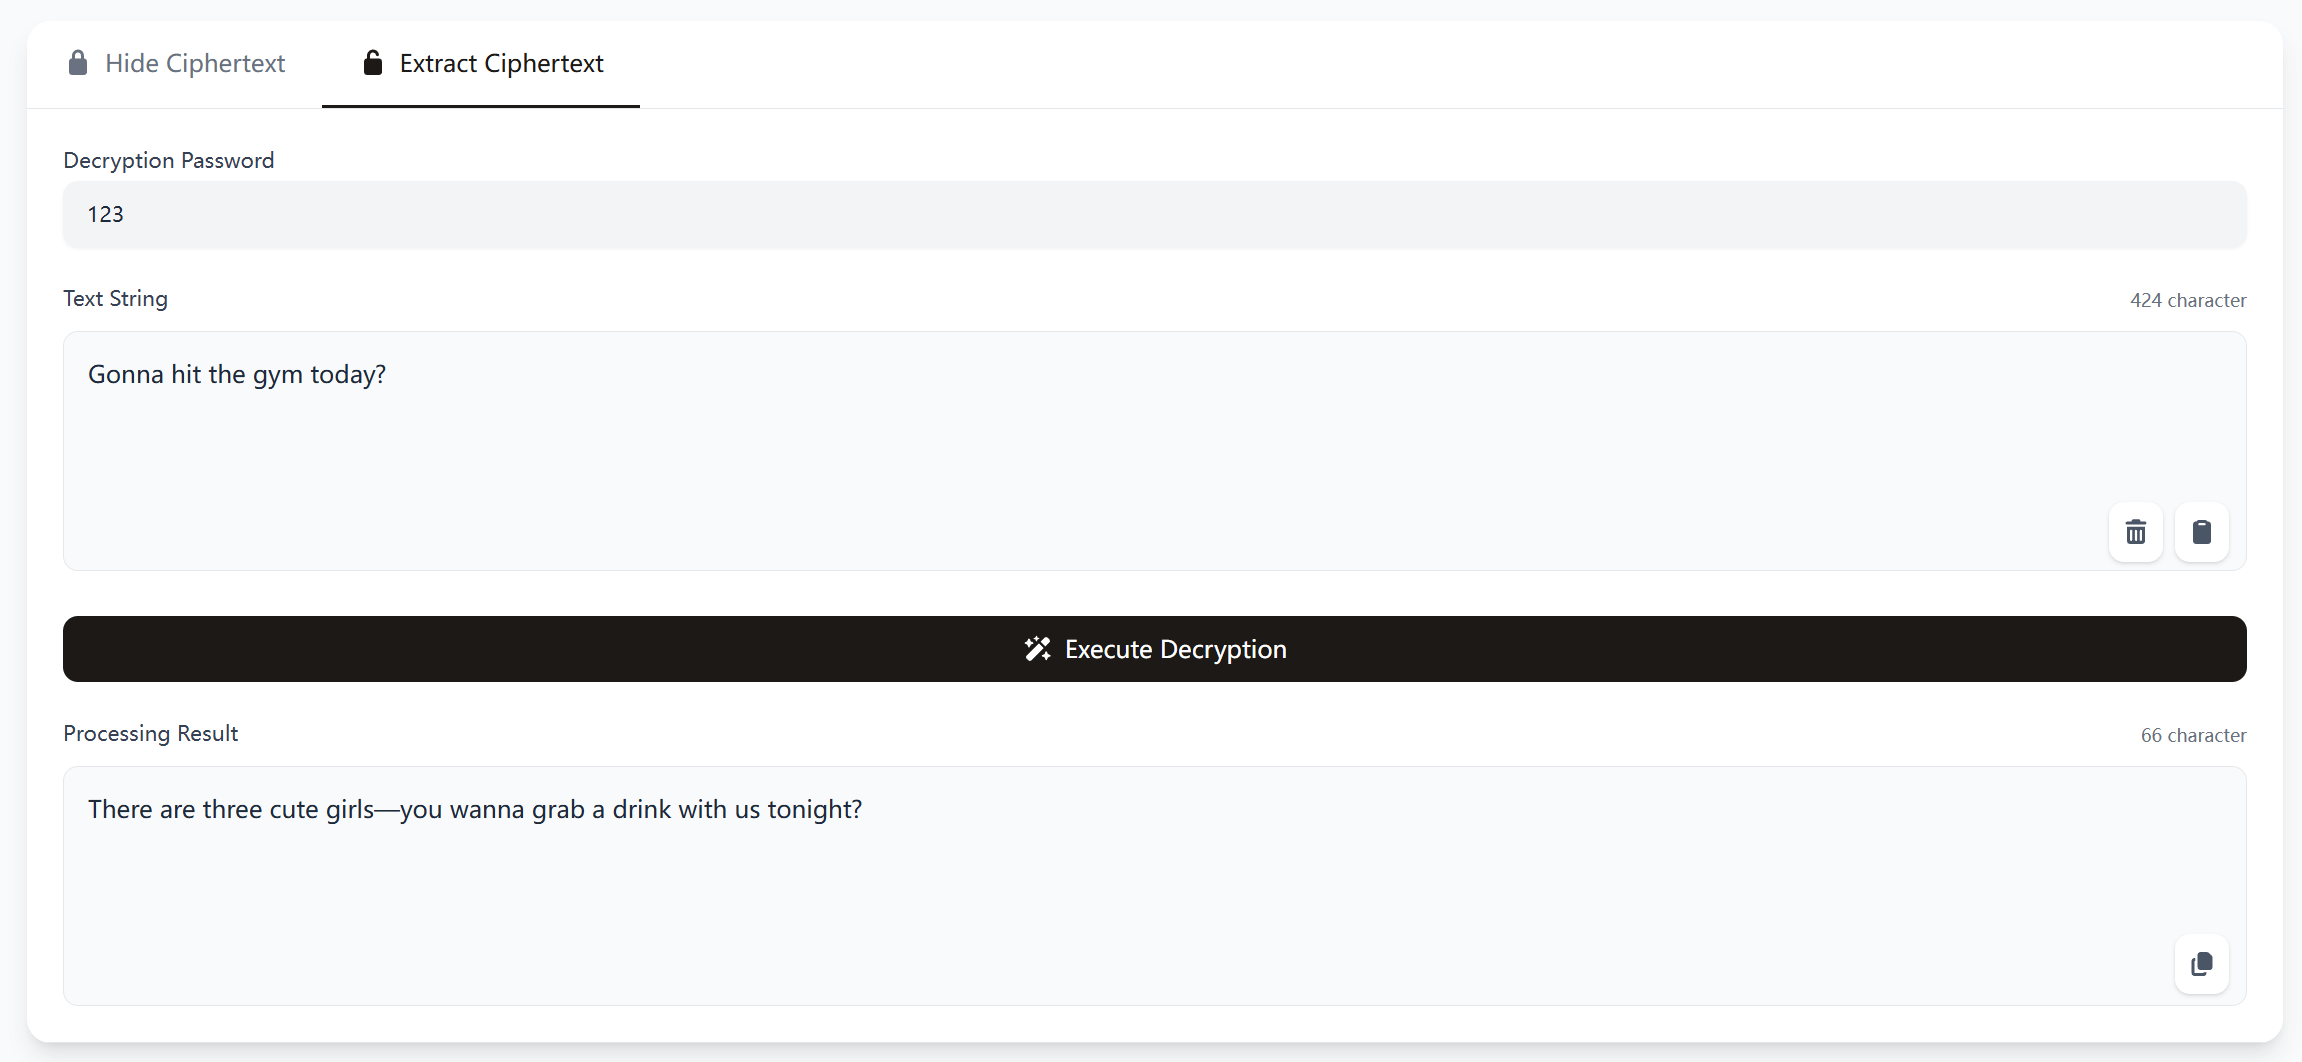
Task: Copy the processing result via copy icon
Action: point(2201,964)
